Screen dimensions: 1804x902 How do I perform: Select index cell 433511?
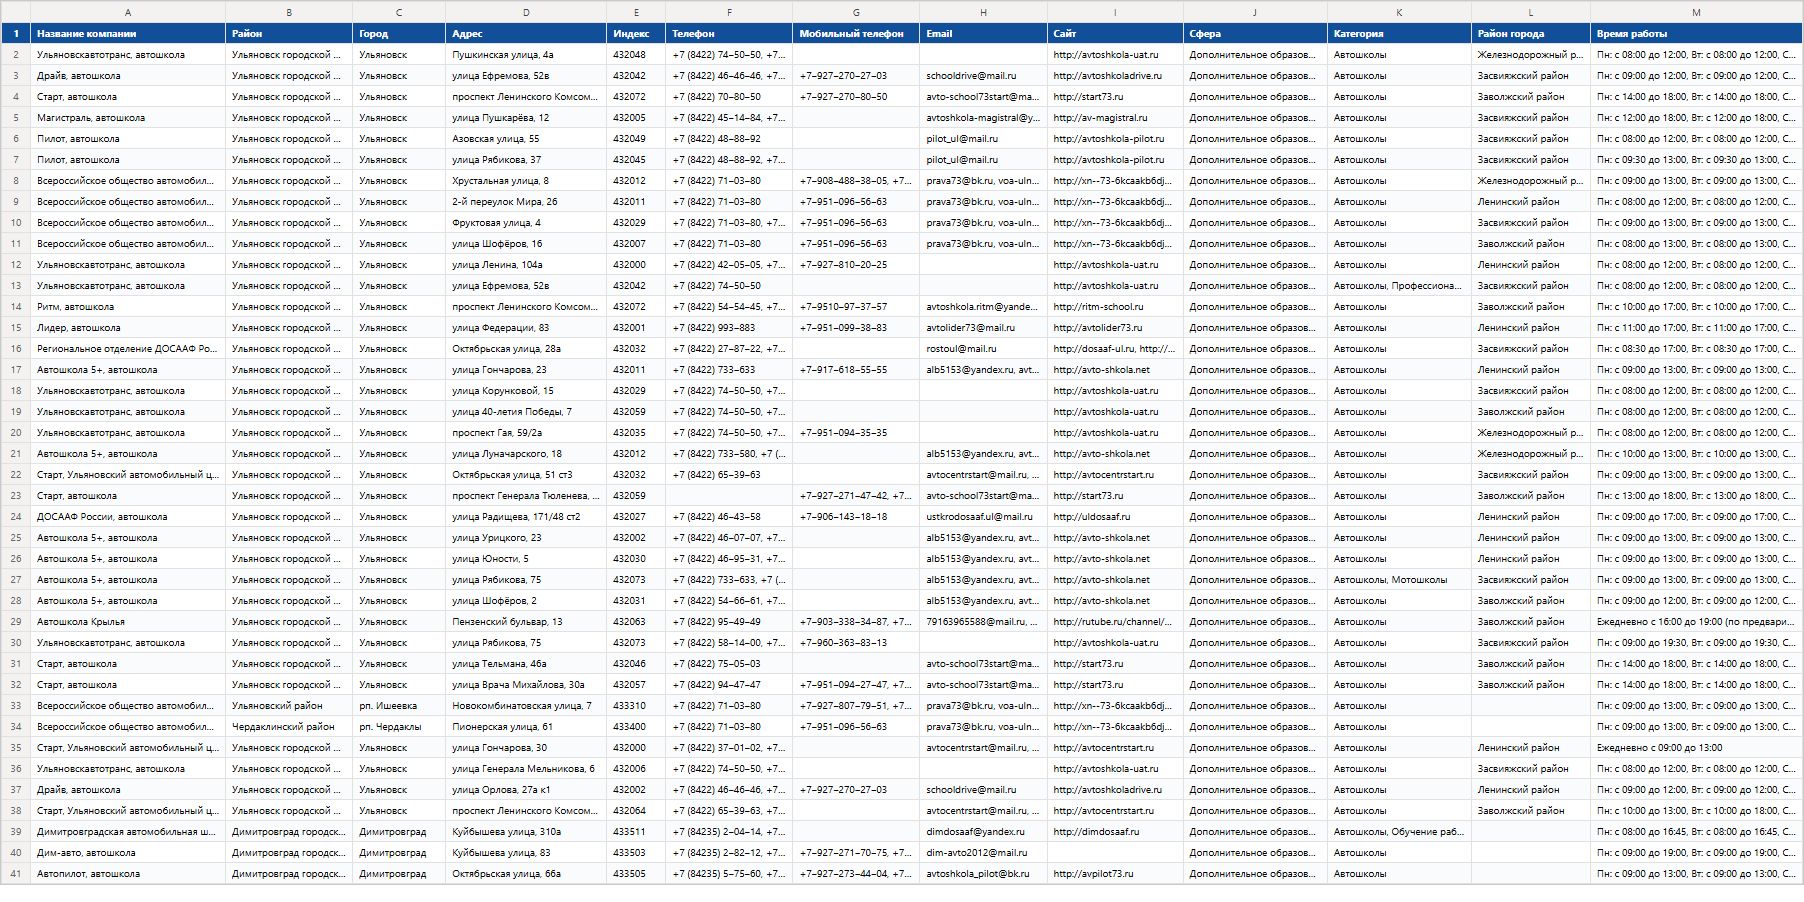pyautogui.click(x=636, y=832)
